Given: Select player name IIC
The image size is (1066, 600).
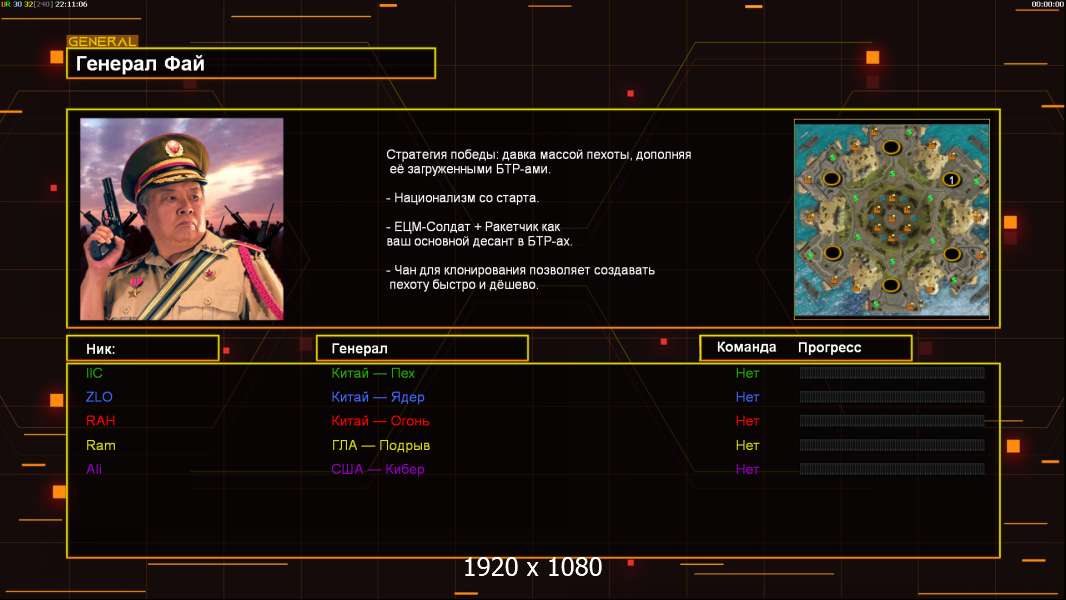Looking at the screenshot, I should (94, 373).
